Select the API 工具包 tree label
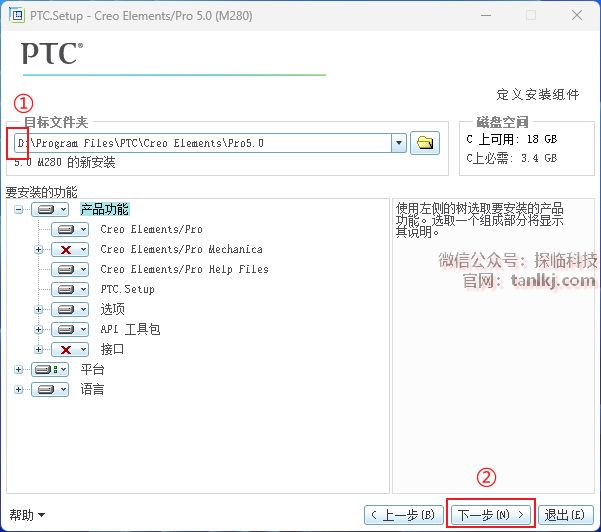This screenshot has height=532, width=601. (x=130, y=329)
